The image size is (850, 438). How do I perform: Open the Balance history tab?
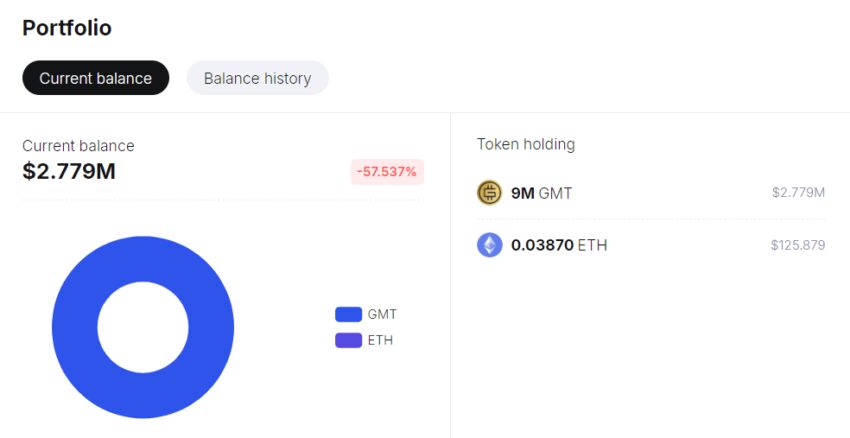257,78
